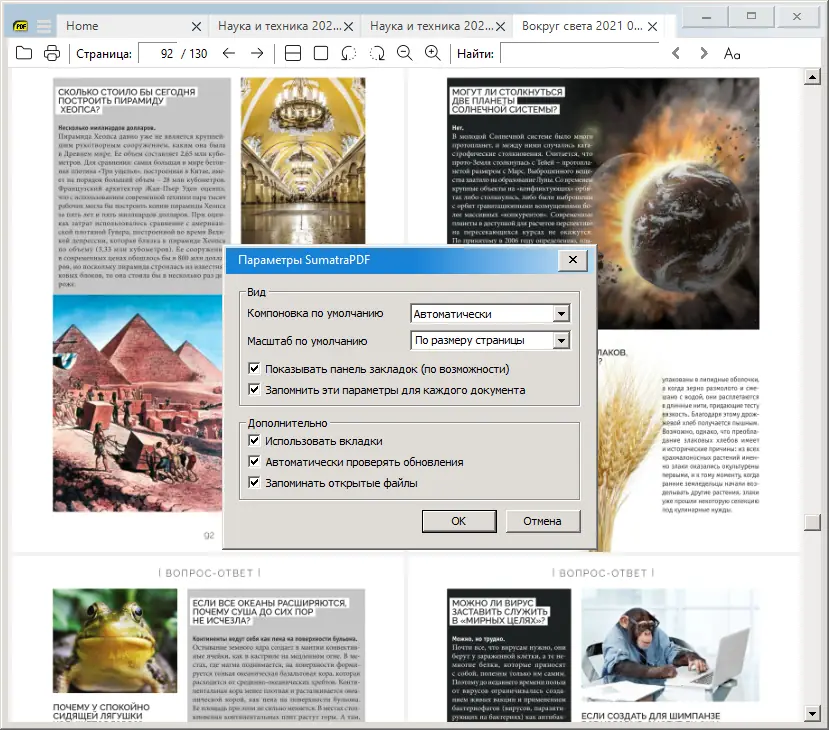Disable Автоматически проверять обновления
Screen dimensions: 829x730
tap(254, 461)
